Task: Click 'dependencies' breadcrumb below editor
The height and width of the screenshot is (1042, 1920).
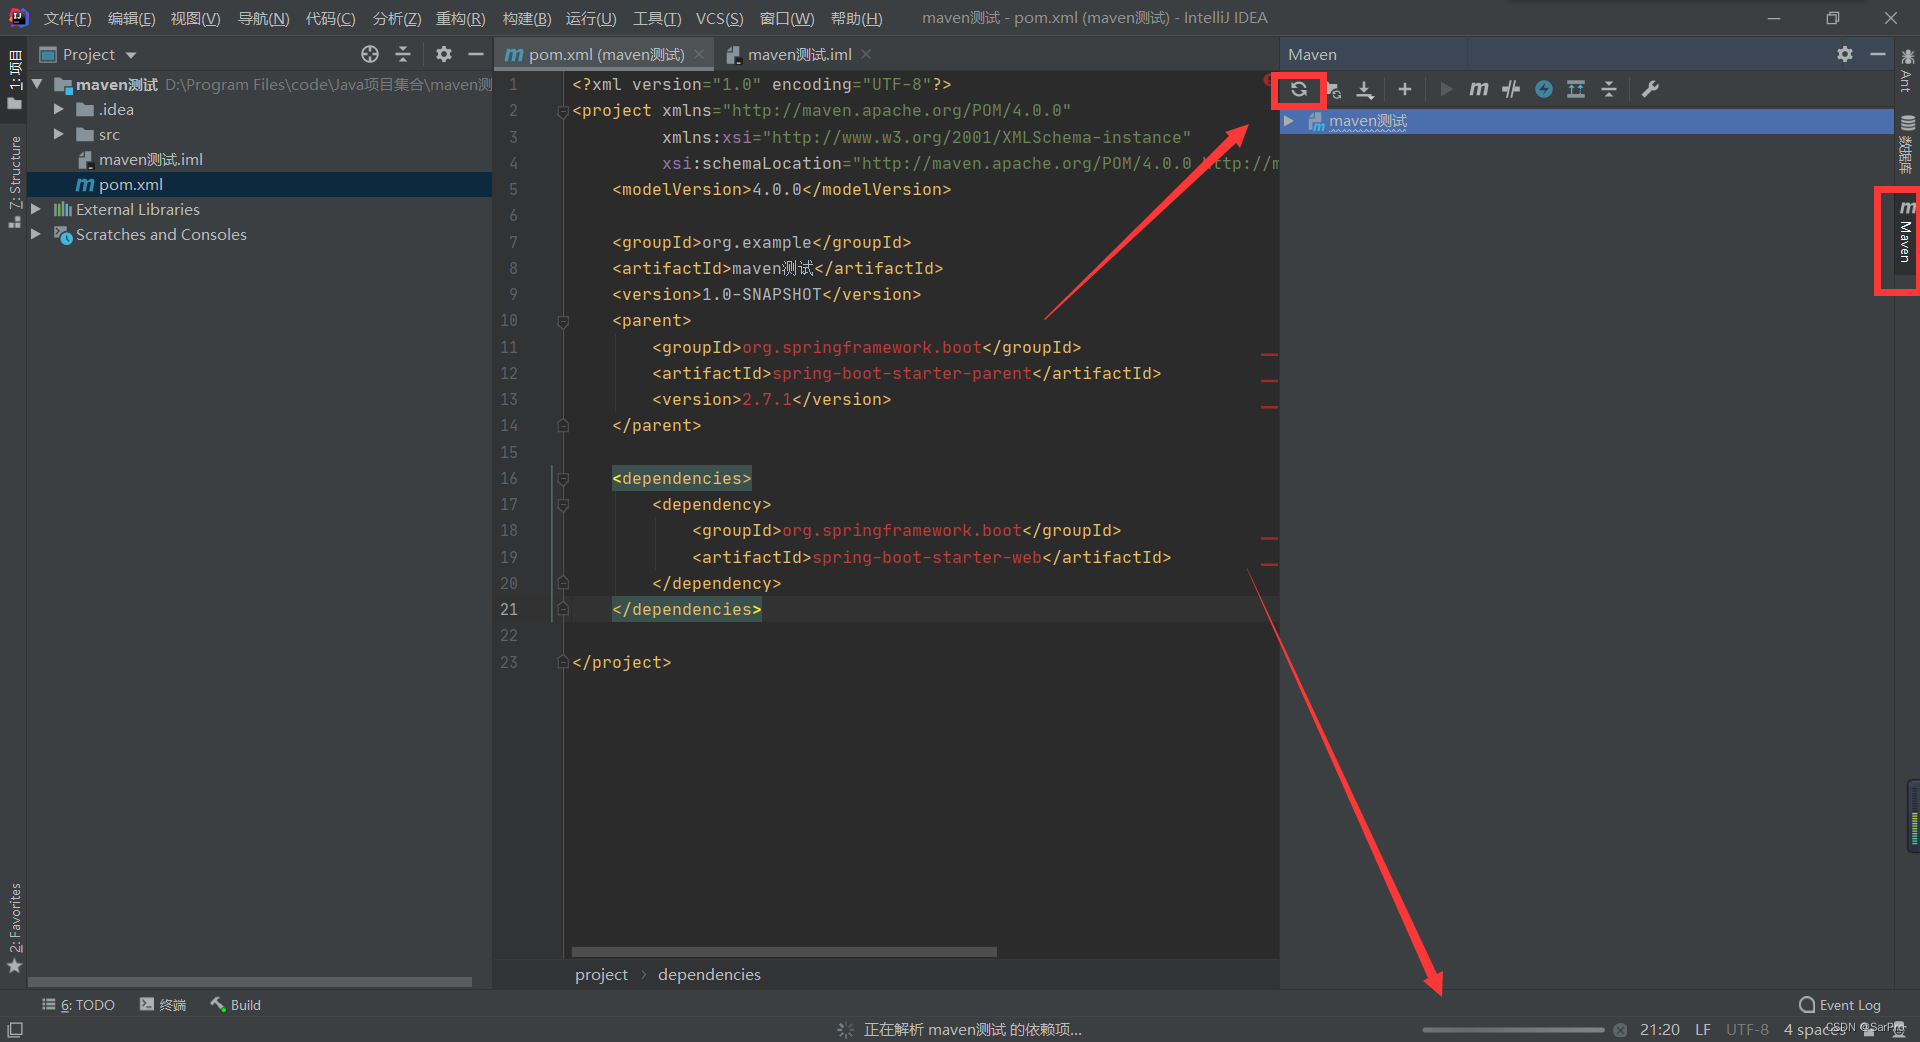Action: pos(709,974)
